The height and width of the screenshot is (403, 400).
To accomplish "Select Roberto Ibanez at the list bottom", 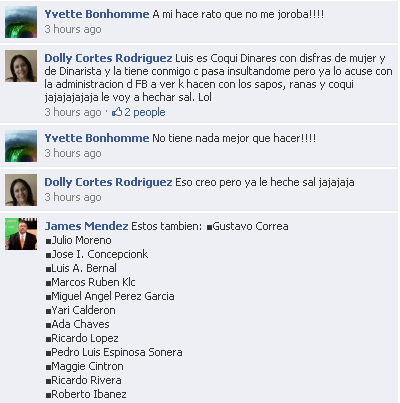I will coord(89,394).
